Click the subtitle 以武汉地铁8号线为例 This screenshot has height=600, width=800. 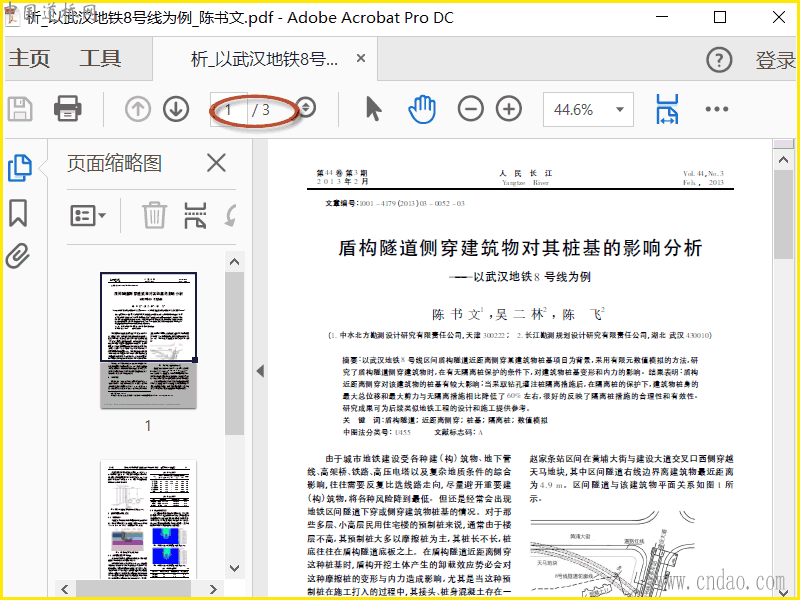tap(532, 277)
